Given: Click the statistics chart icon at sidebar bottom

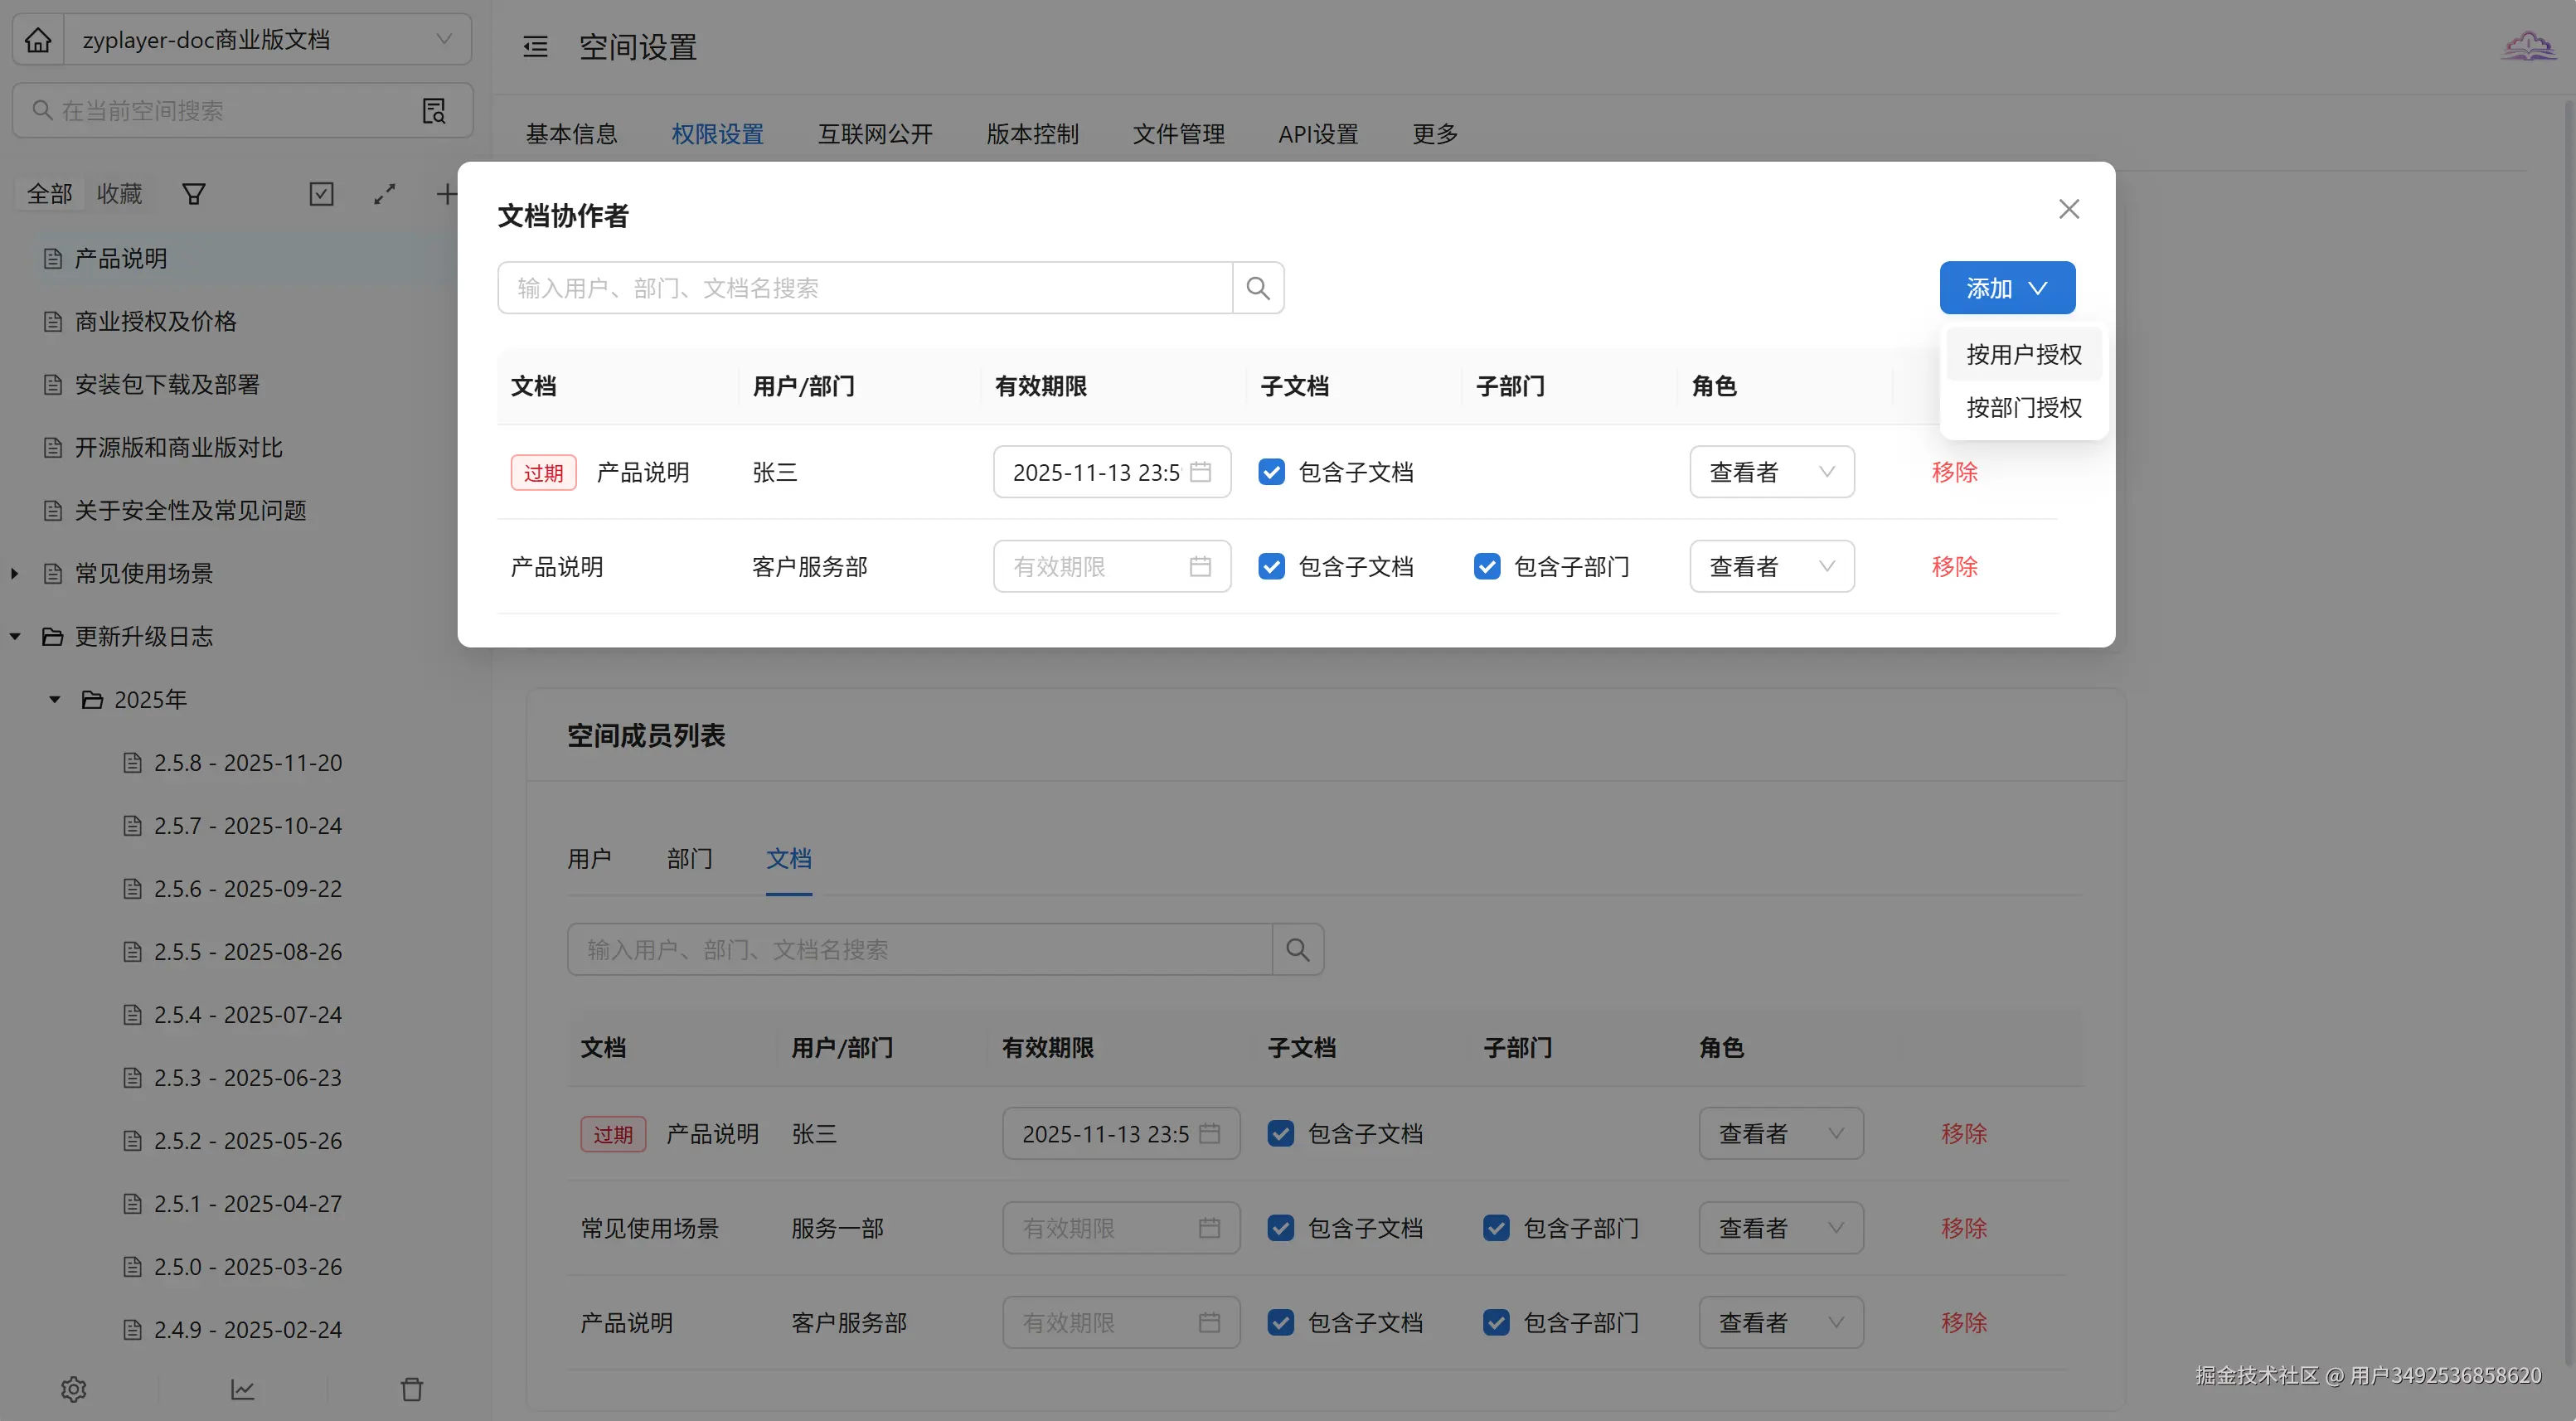Looking at the screenshot, I should click(x=243, y=1389).
